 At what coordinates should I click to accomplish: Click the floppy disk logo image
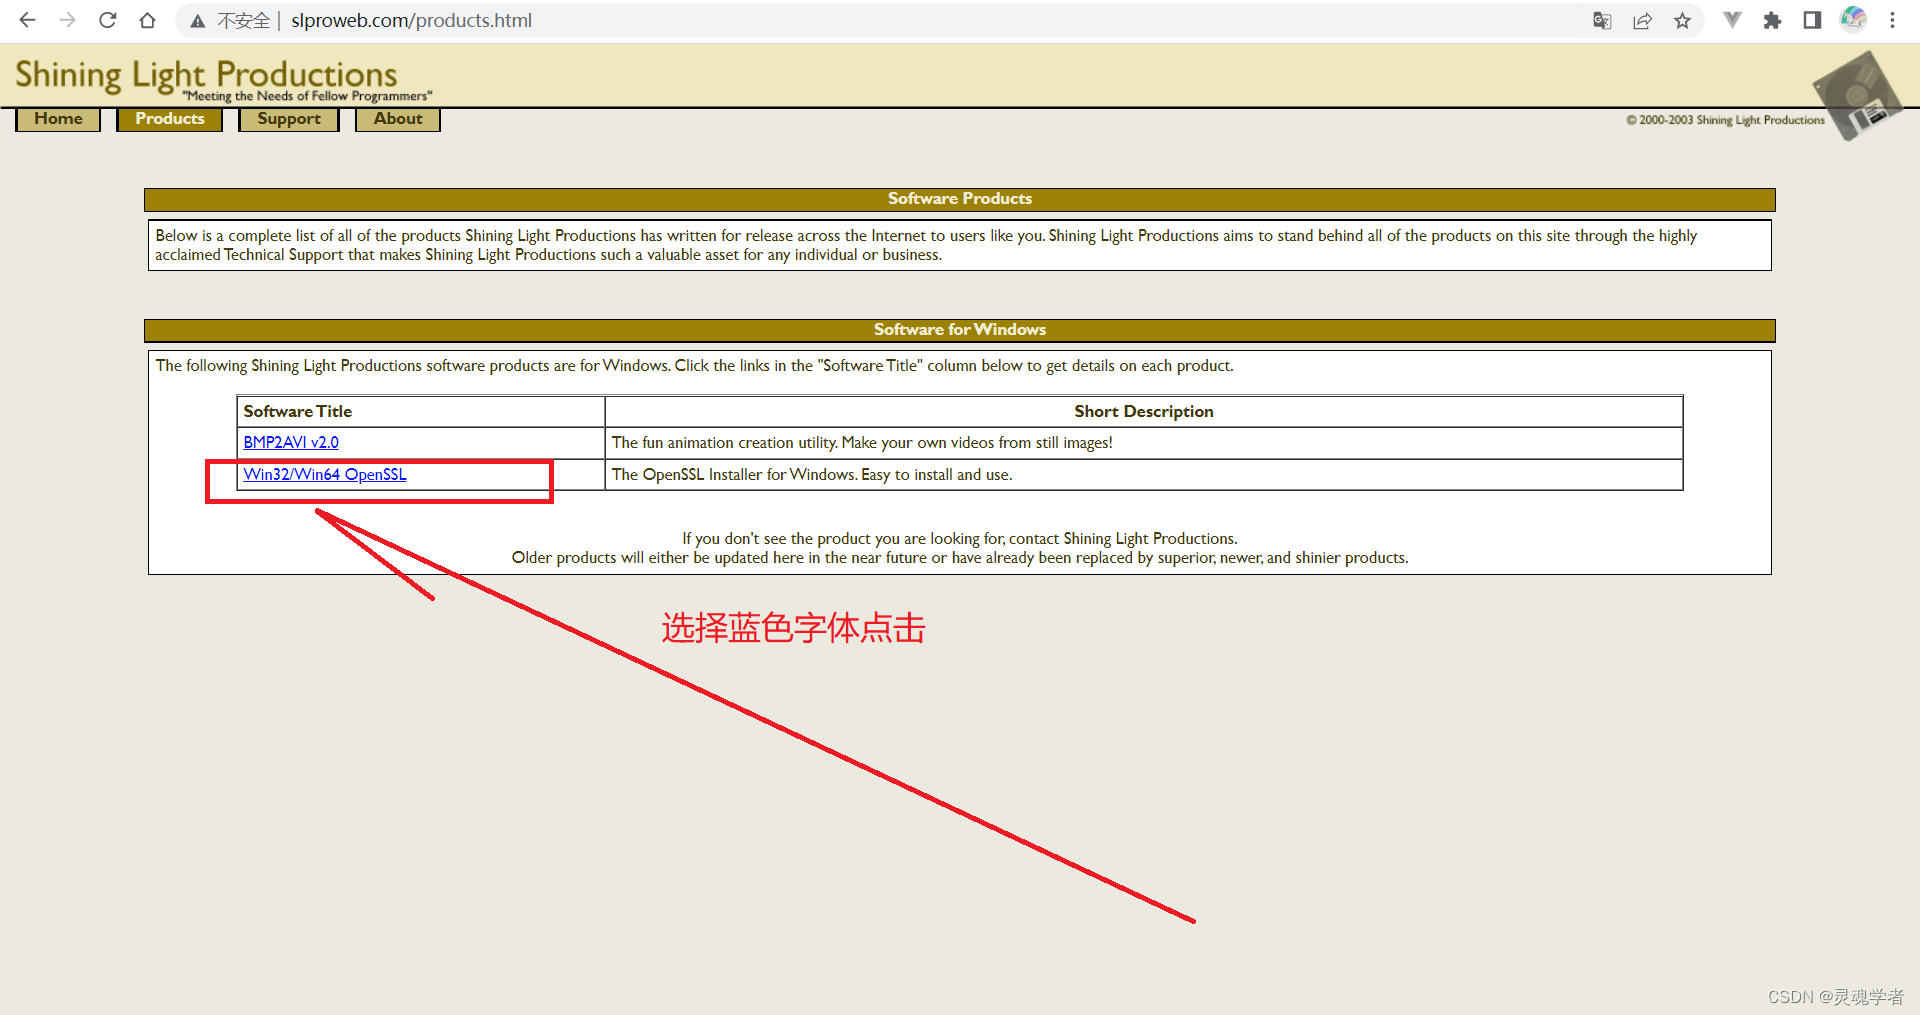[x=1857, y=96]
